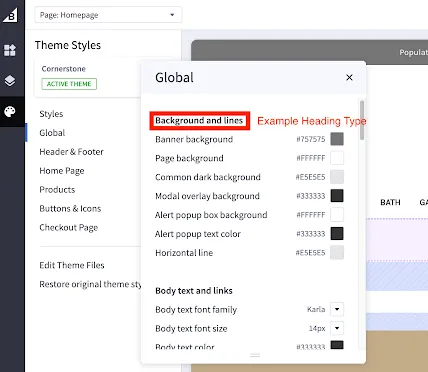The height and width of the screenshot is (372, 428).
Task: Click Common dark background color swatch
Action: point(337,177)
